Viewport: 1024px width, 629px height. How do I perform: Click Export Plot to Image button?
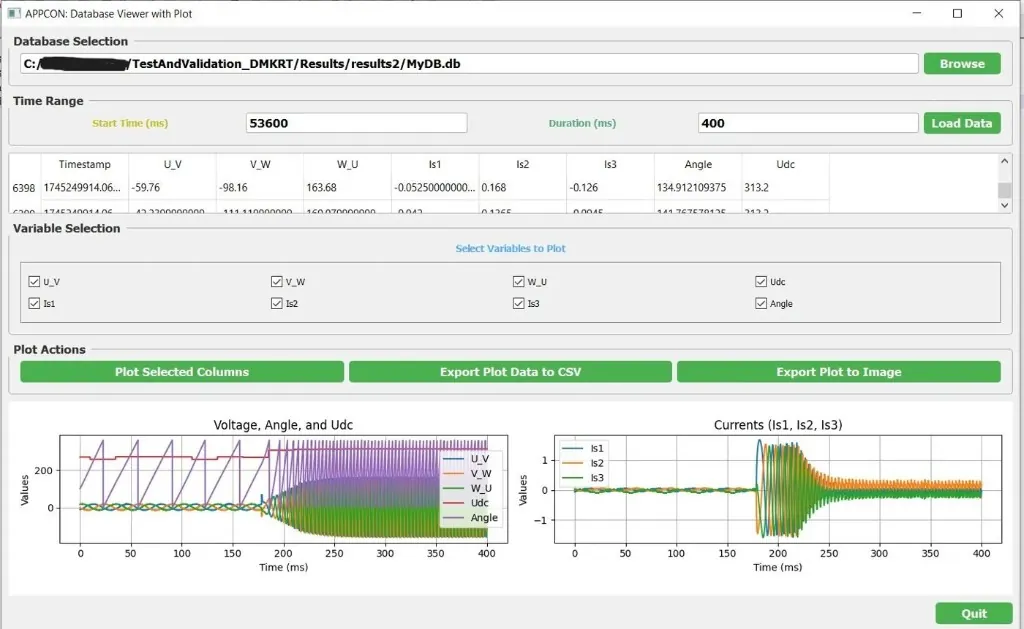coord(839,372)
